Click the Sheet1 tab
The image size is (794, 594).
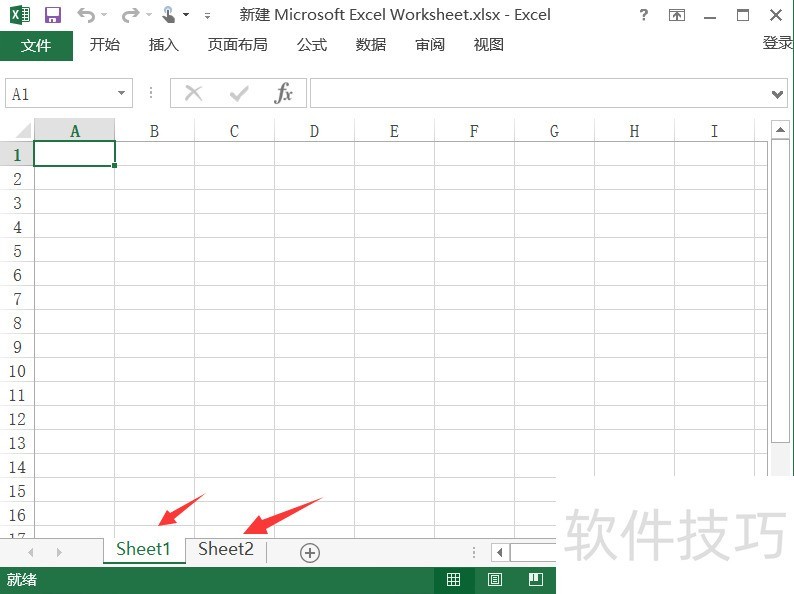pos(143,549)
